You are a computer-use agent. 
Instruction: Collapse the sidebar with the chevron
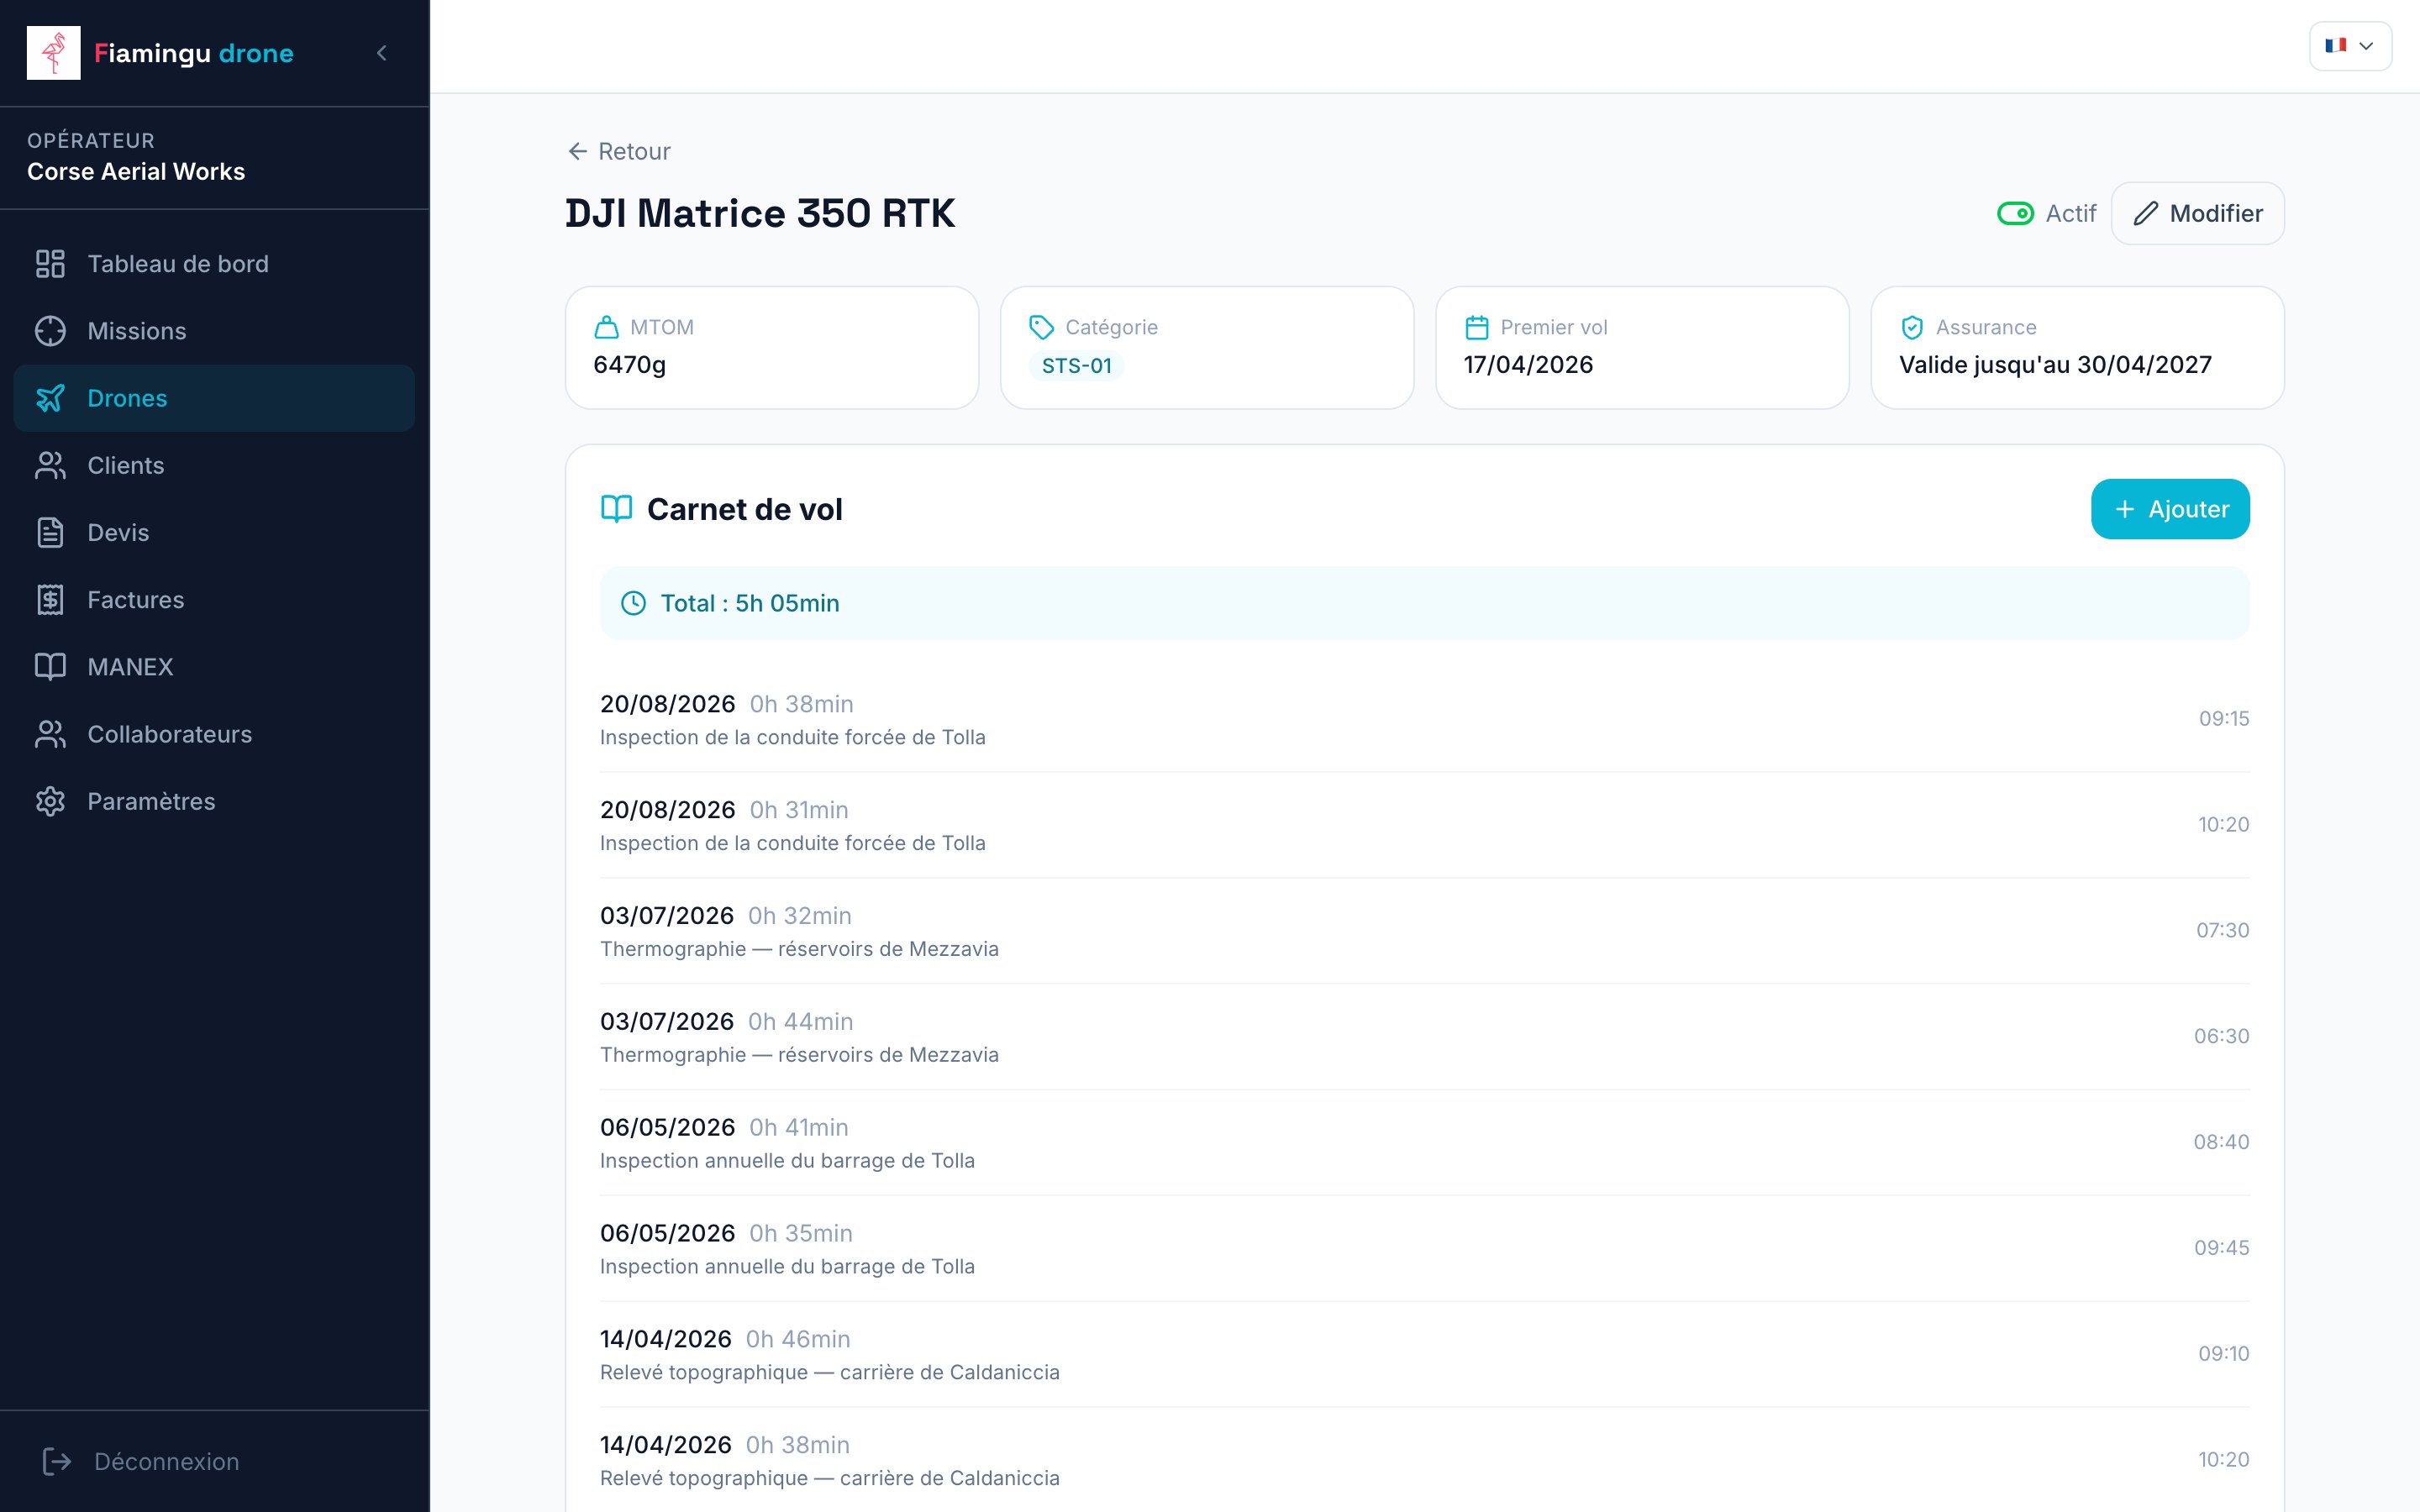coord(381,53)
